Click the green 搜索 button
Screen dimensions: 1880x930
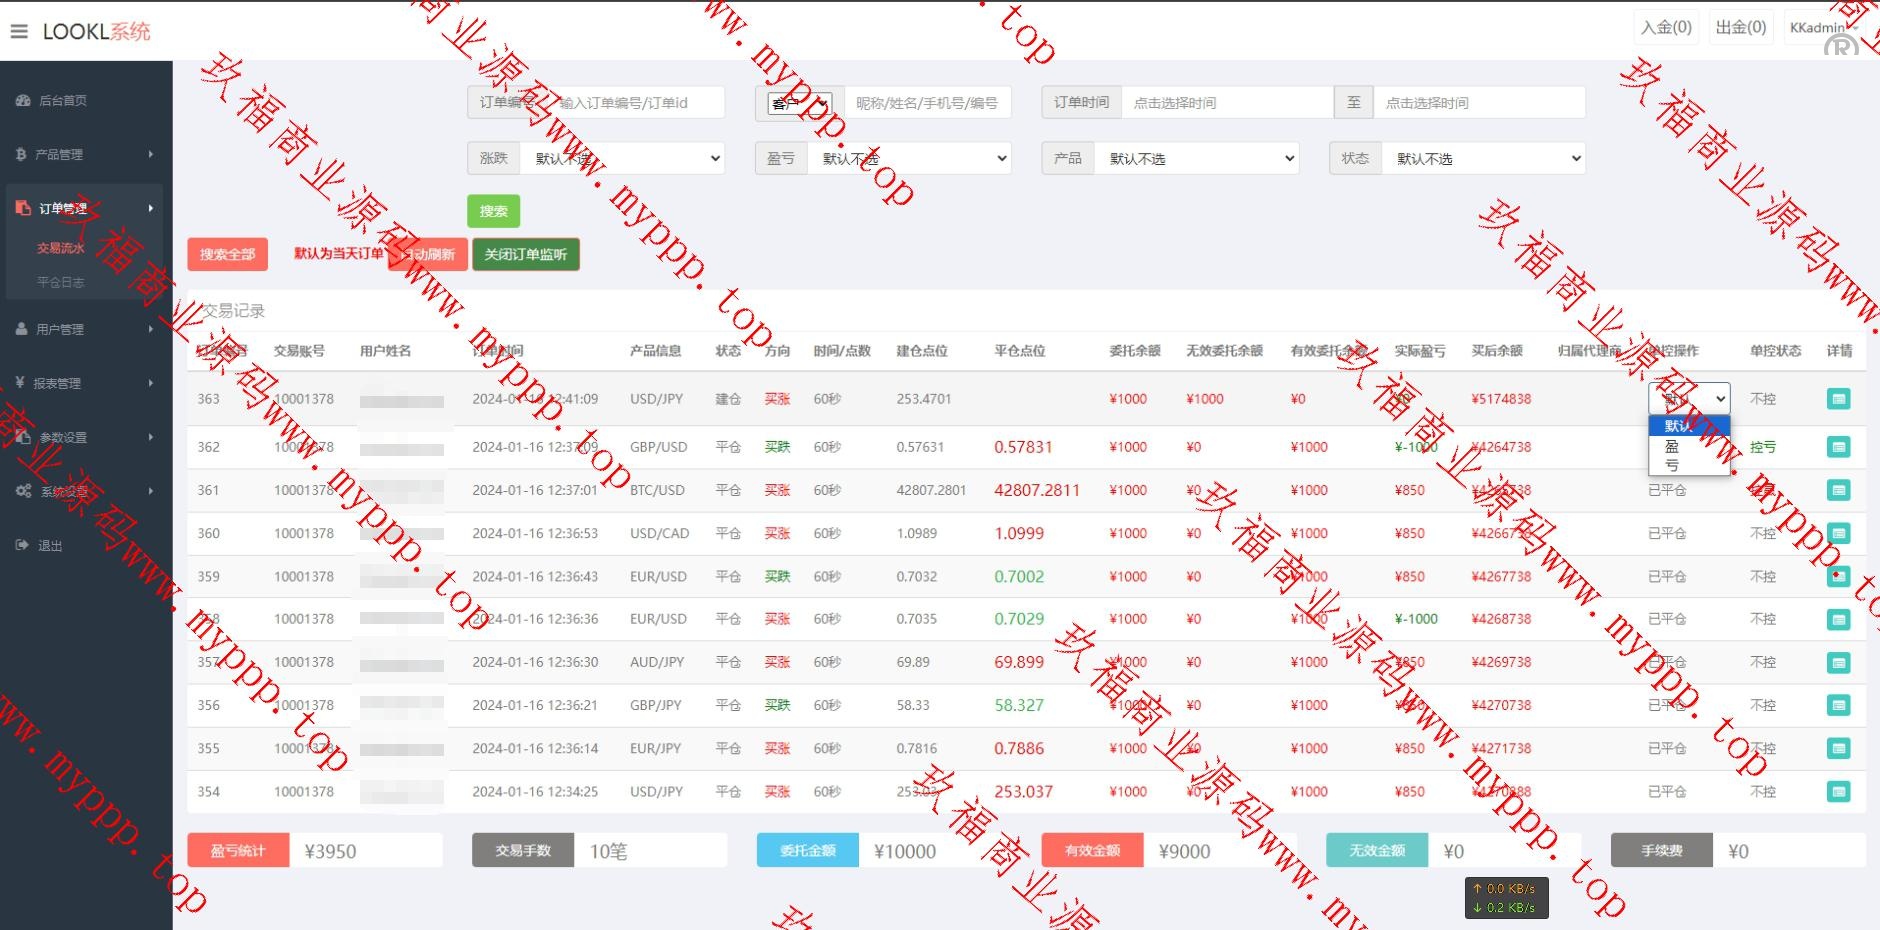point(493,211)
